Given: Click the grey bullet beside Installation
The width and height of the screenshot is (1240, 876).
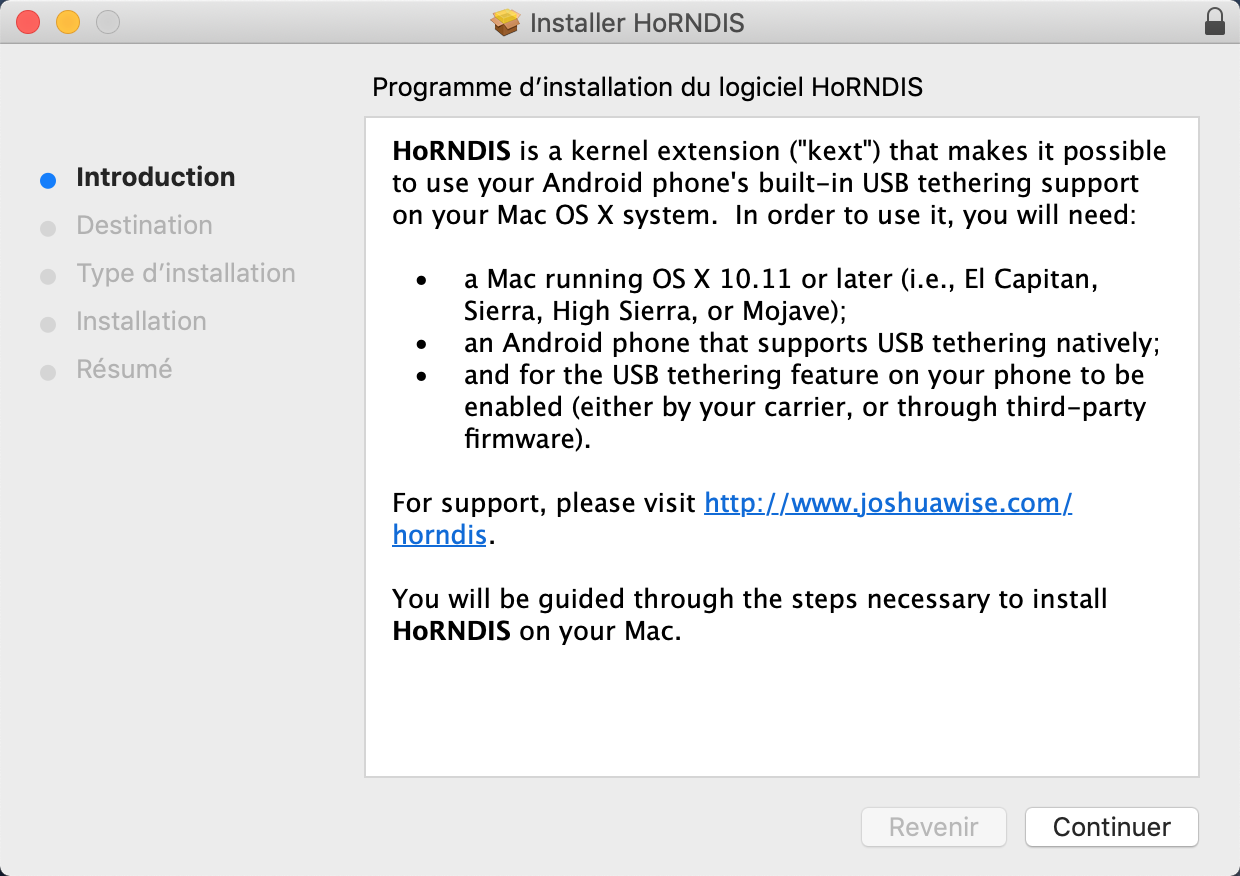Looking at the screenshot, I should [48, 324].
